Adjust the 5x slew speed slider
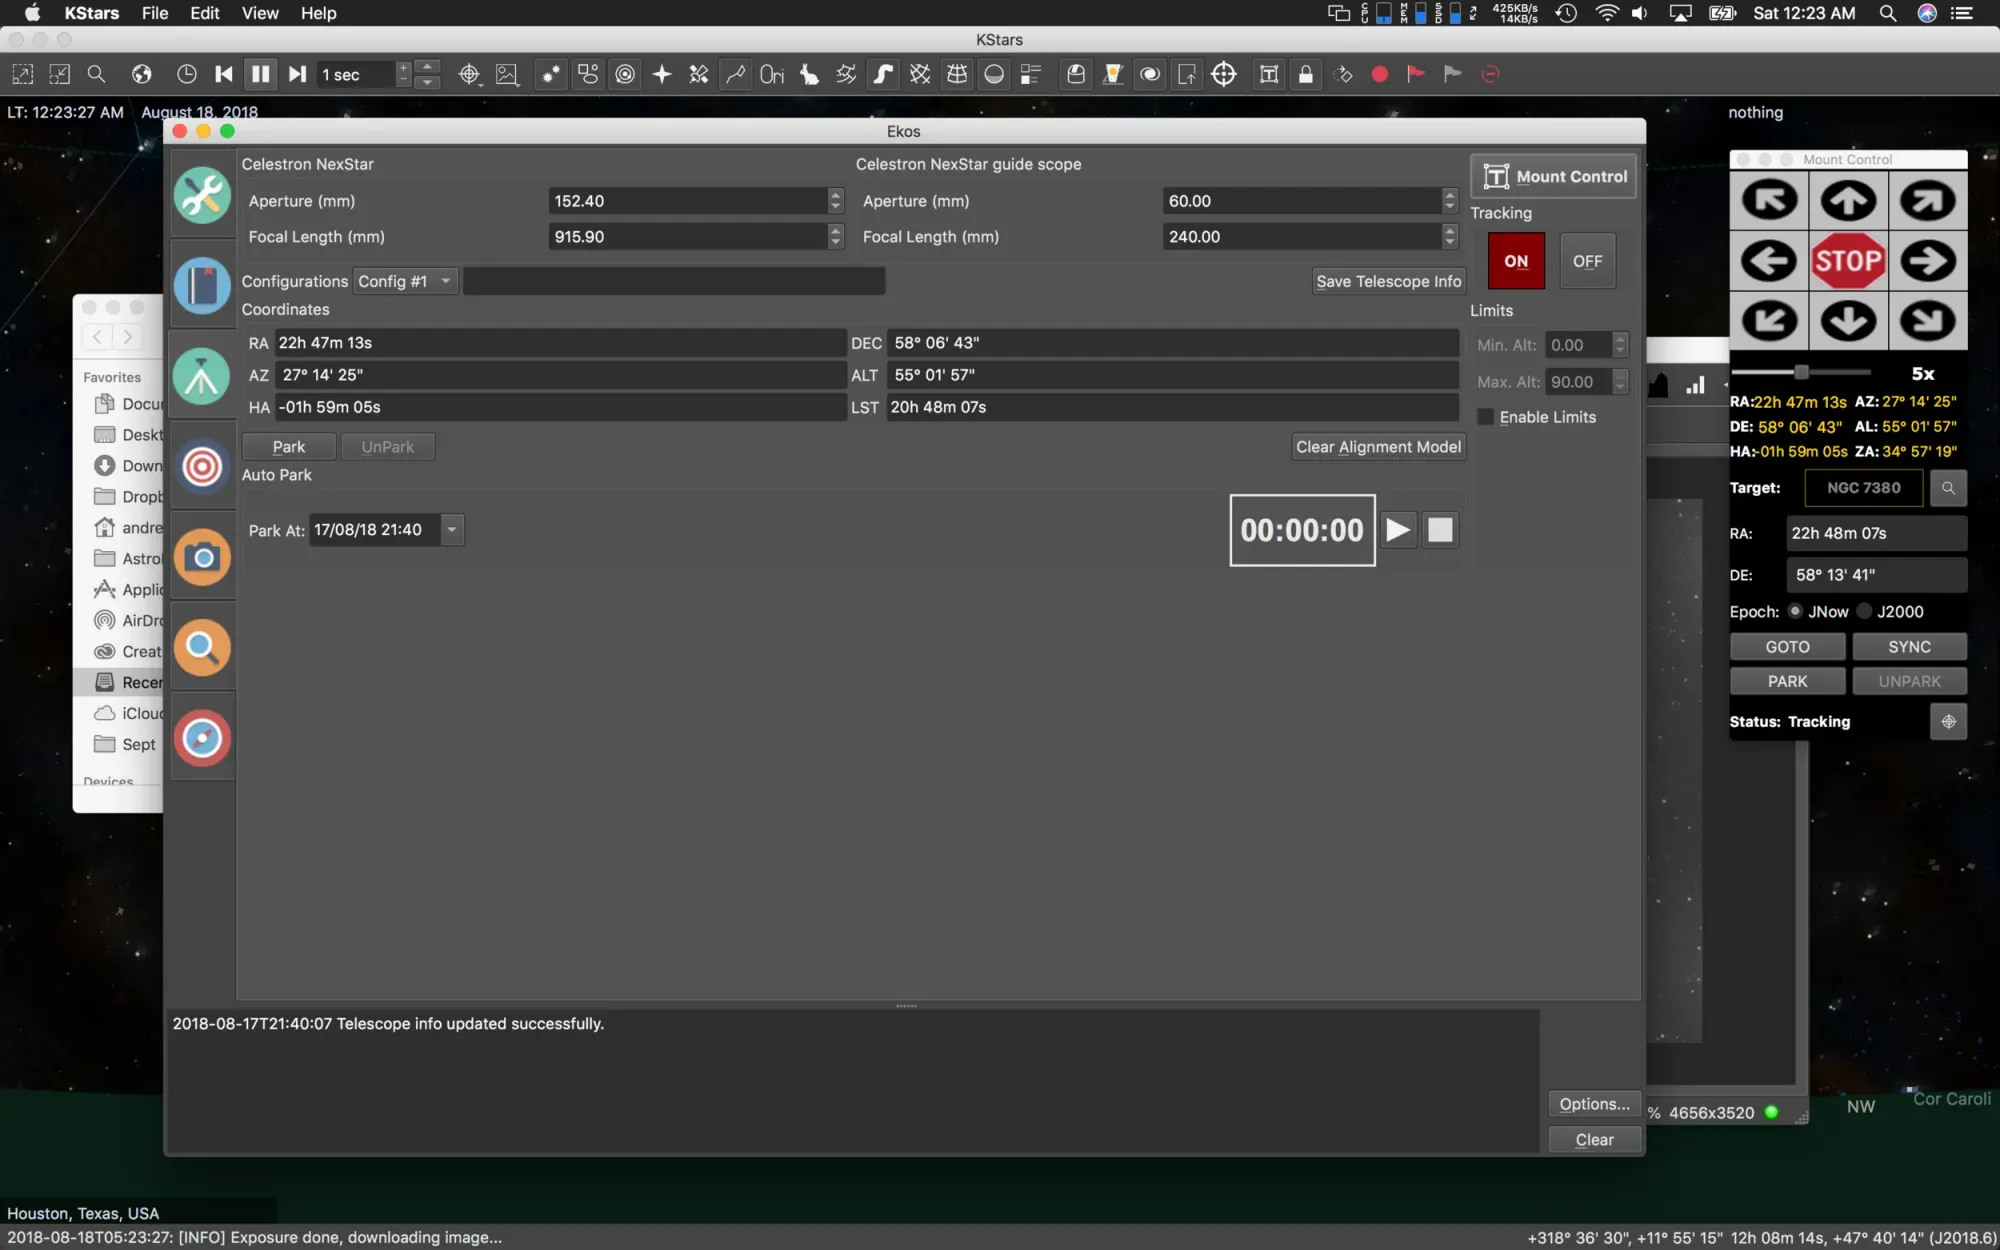The width and height of the screenshot is (2000, 1250). [1801, 373]
